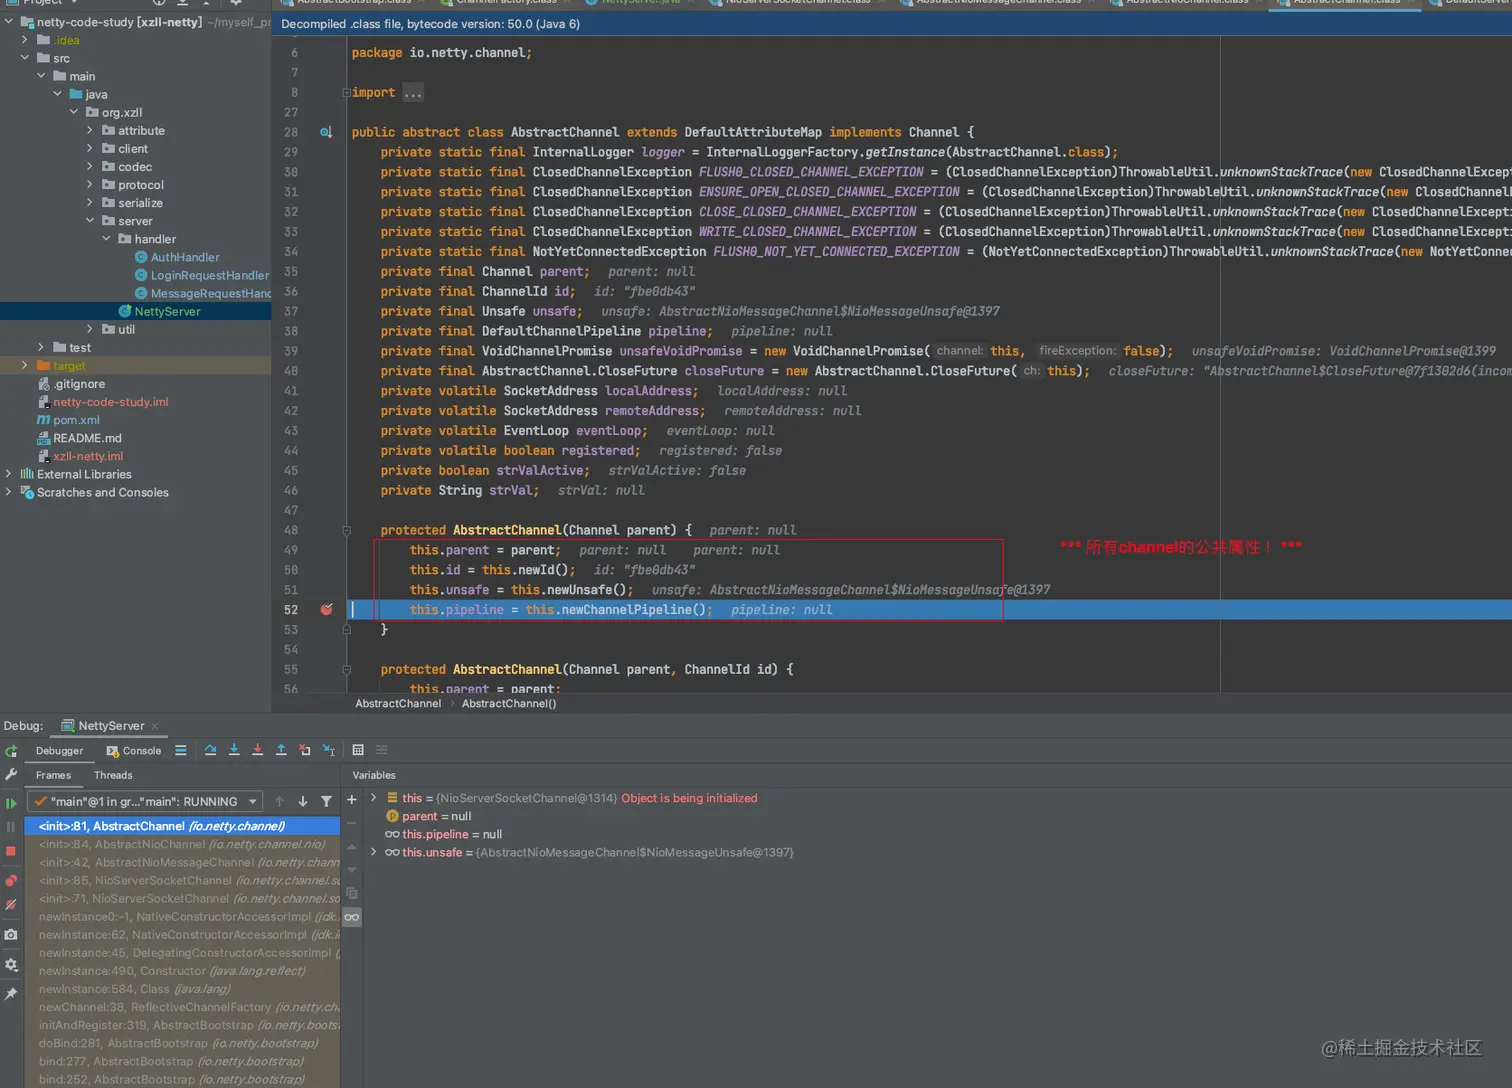Select frame newChannel:38 ReflectiveChannelFactory
The height and width of the screenshot is (1088, 1512).
pyautogui.click(x=182, y=1007)
